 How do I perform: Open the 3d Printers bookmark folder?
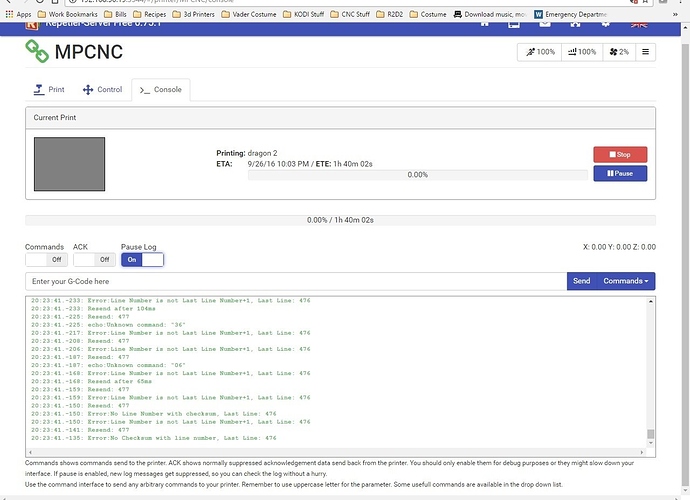tap(194, 15)
